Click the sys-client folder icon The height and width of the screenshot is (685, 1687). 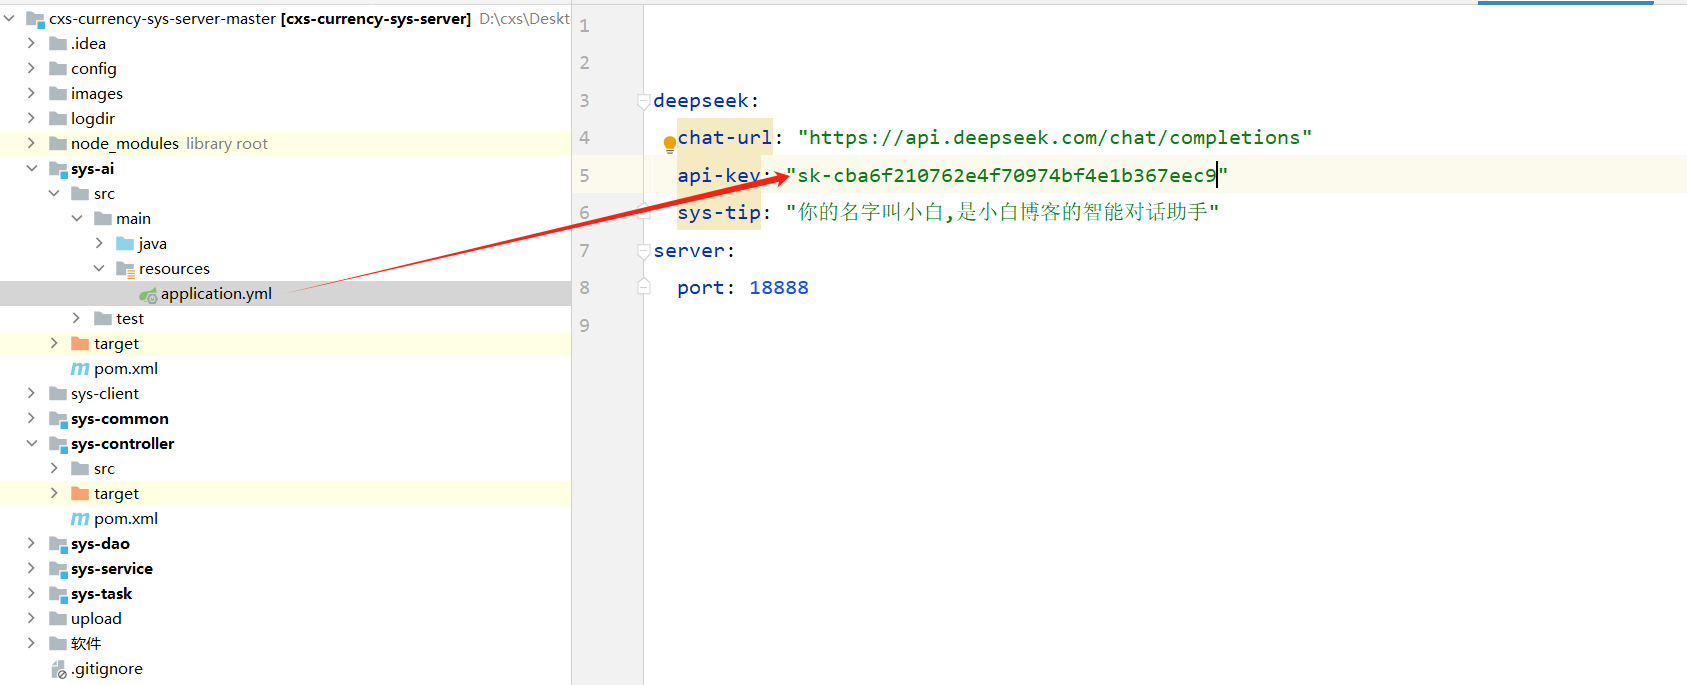tap(58, 393)
